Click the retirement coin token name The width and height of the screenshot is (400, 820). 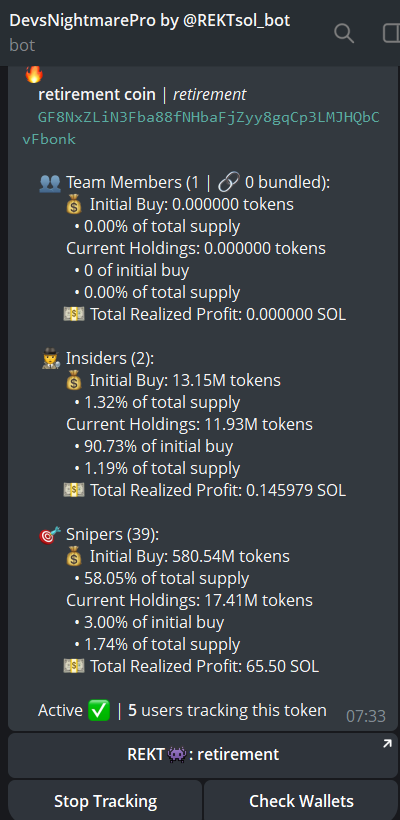tap(97, 95)
